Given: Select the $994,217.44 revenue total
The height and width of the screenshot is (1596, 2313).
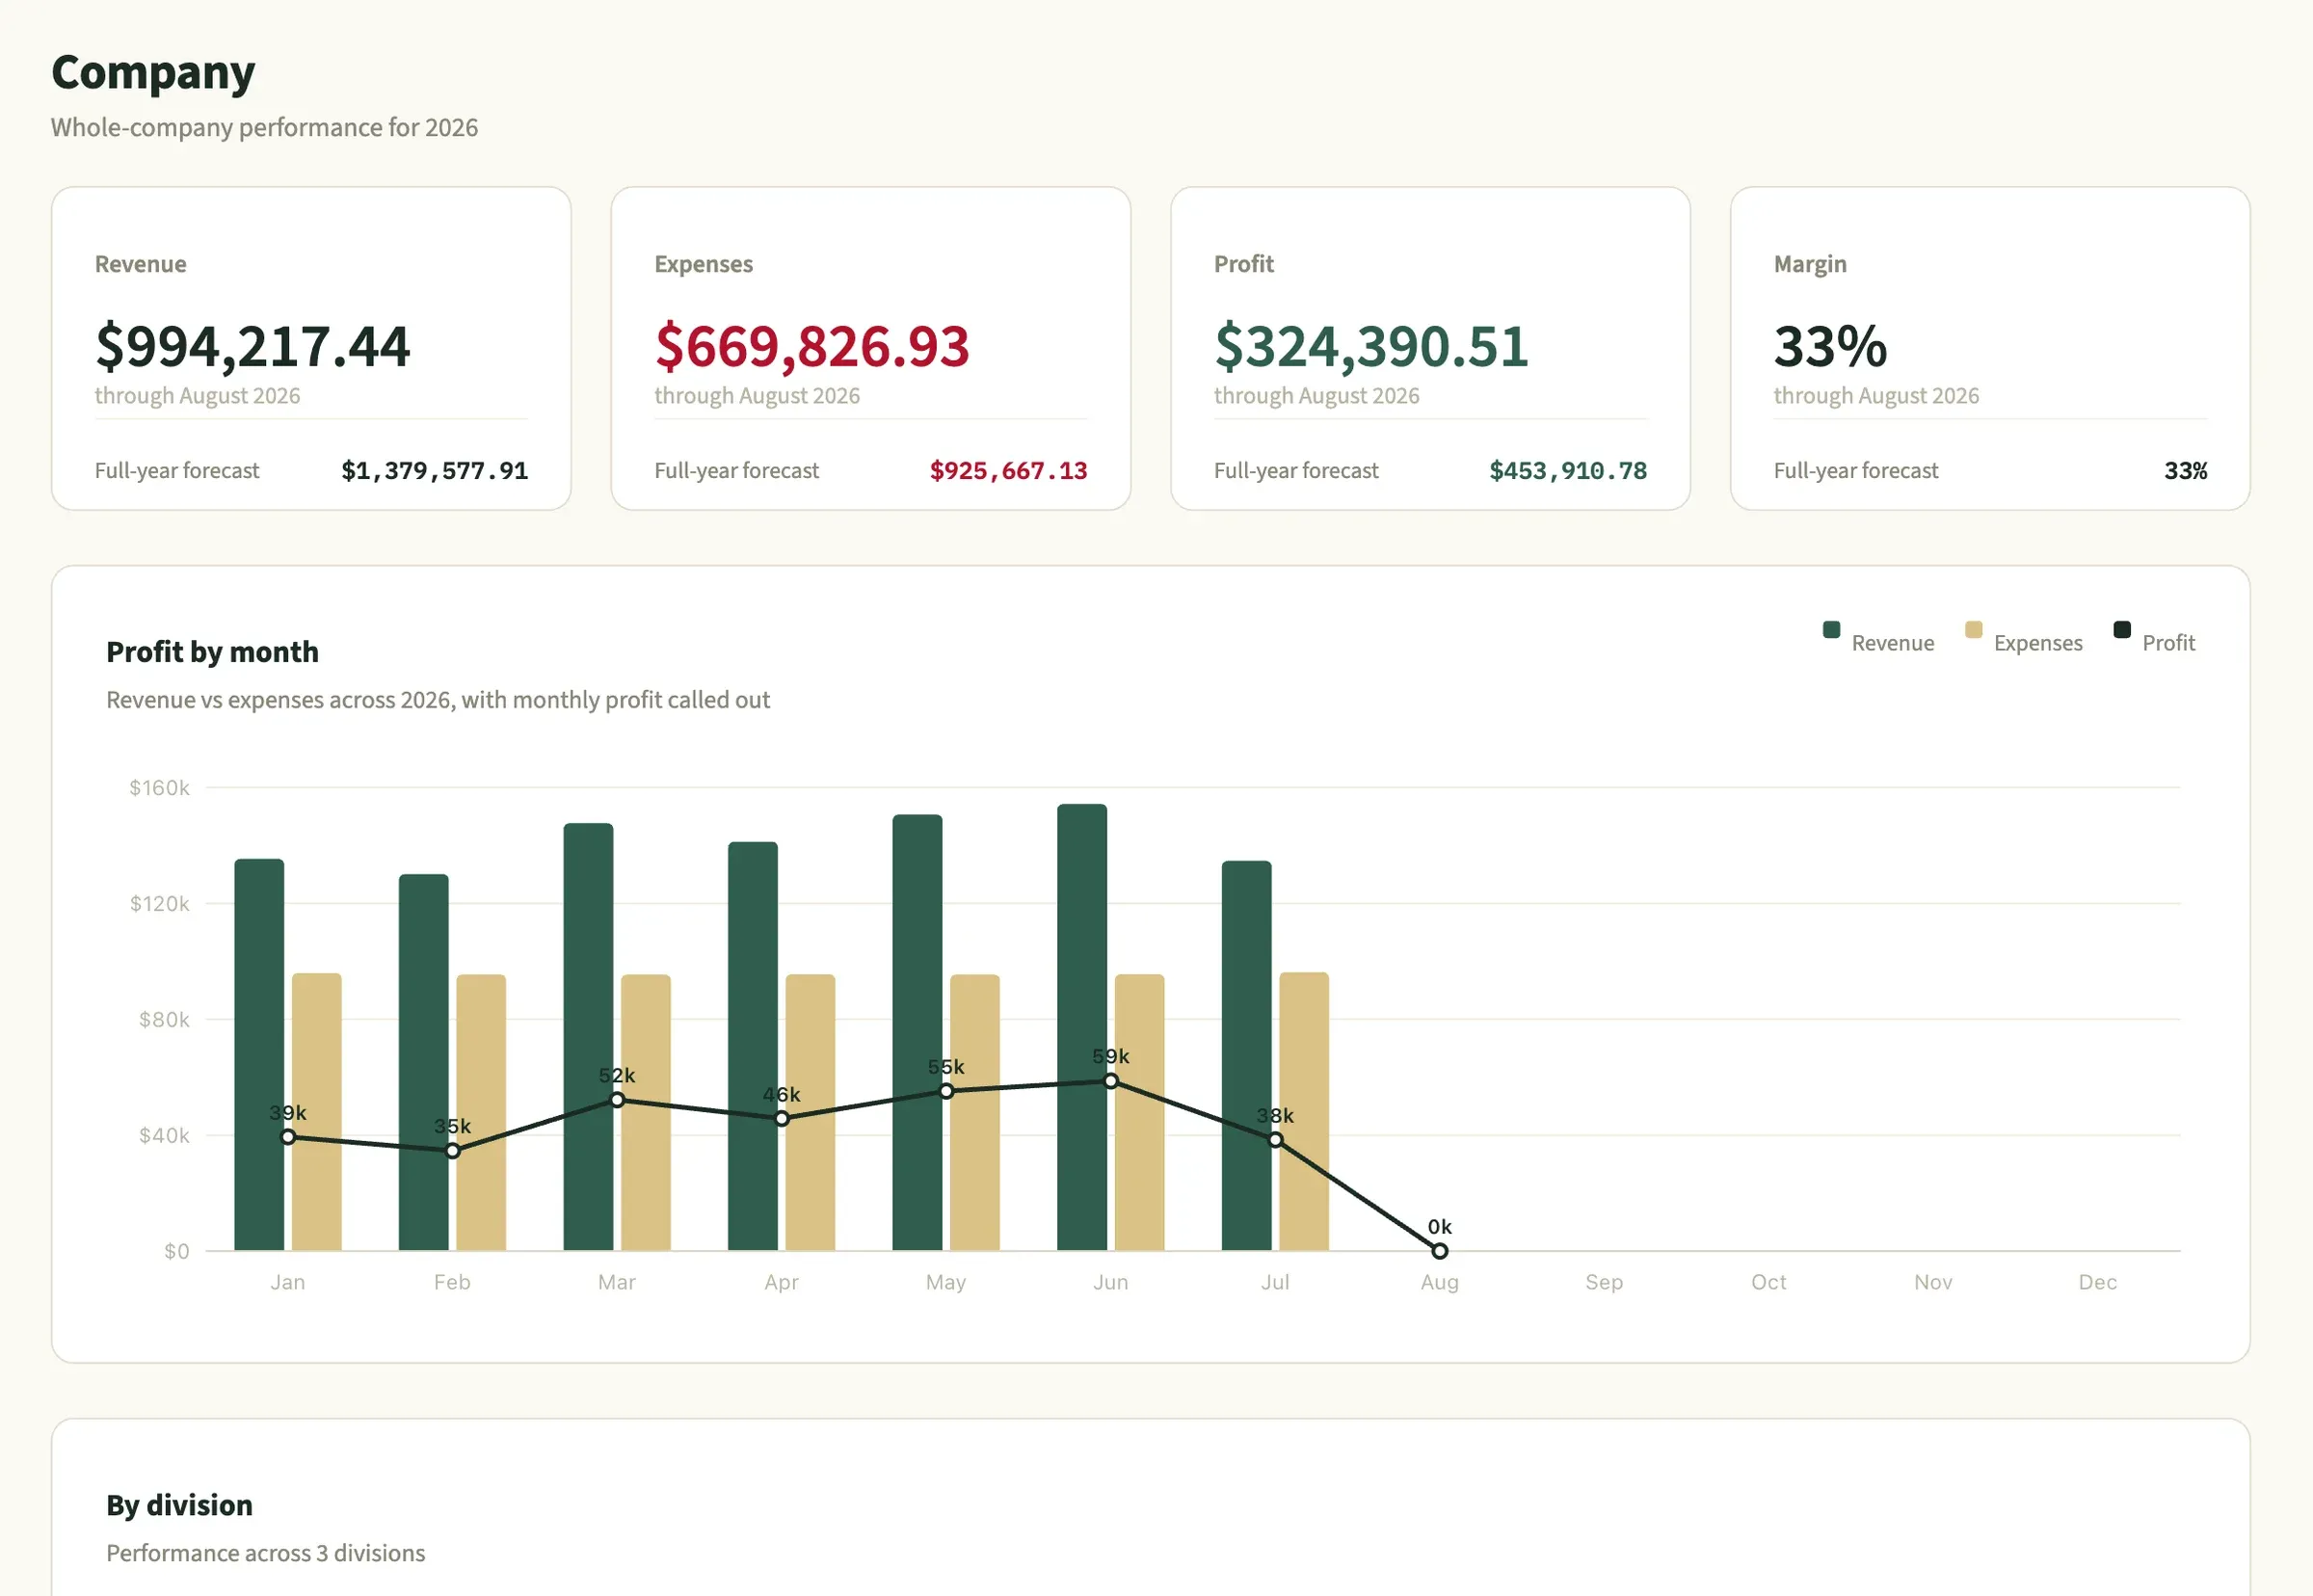Looking at the screenshot, I should [252, 346].
